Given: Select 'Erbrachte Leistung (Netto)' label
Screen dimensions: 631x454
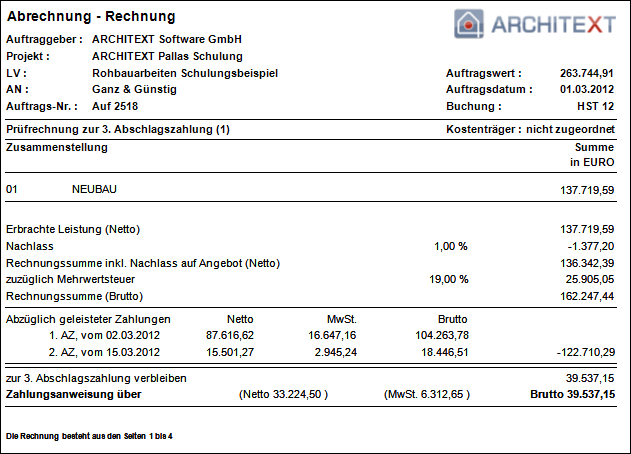Looking at the screenshot, I should pos(73,229).
